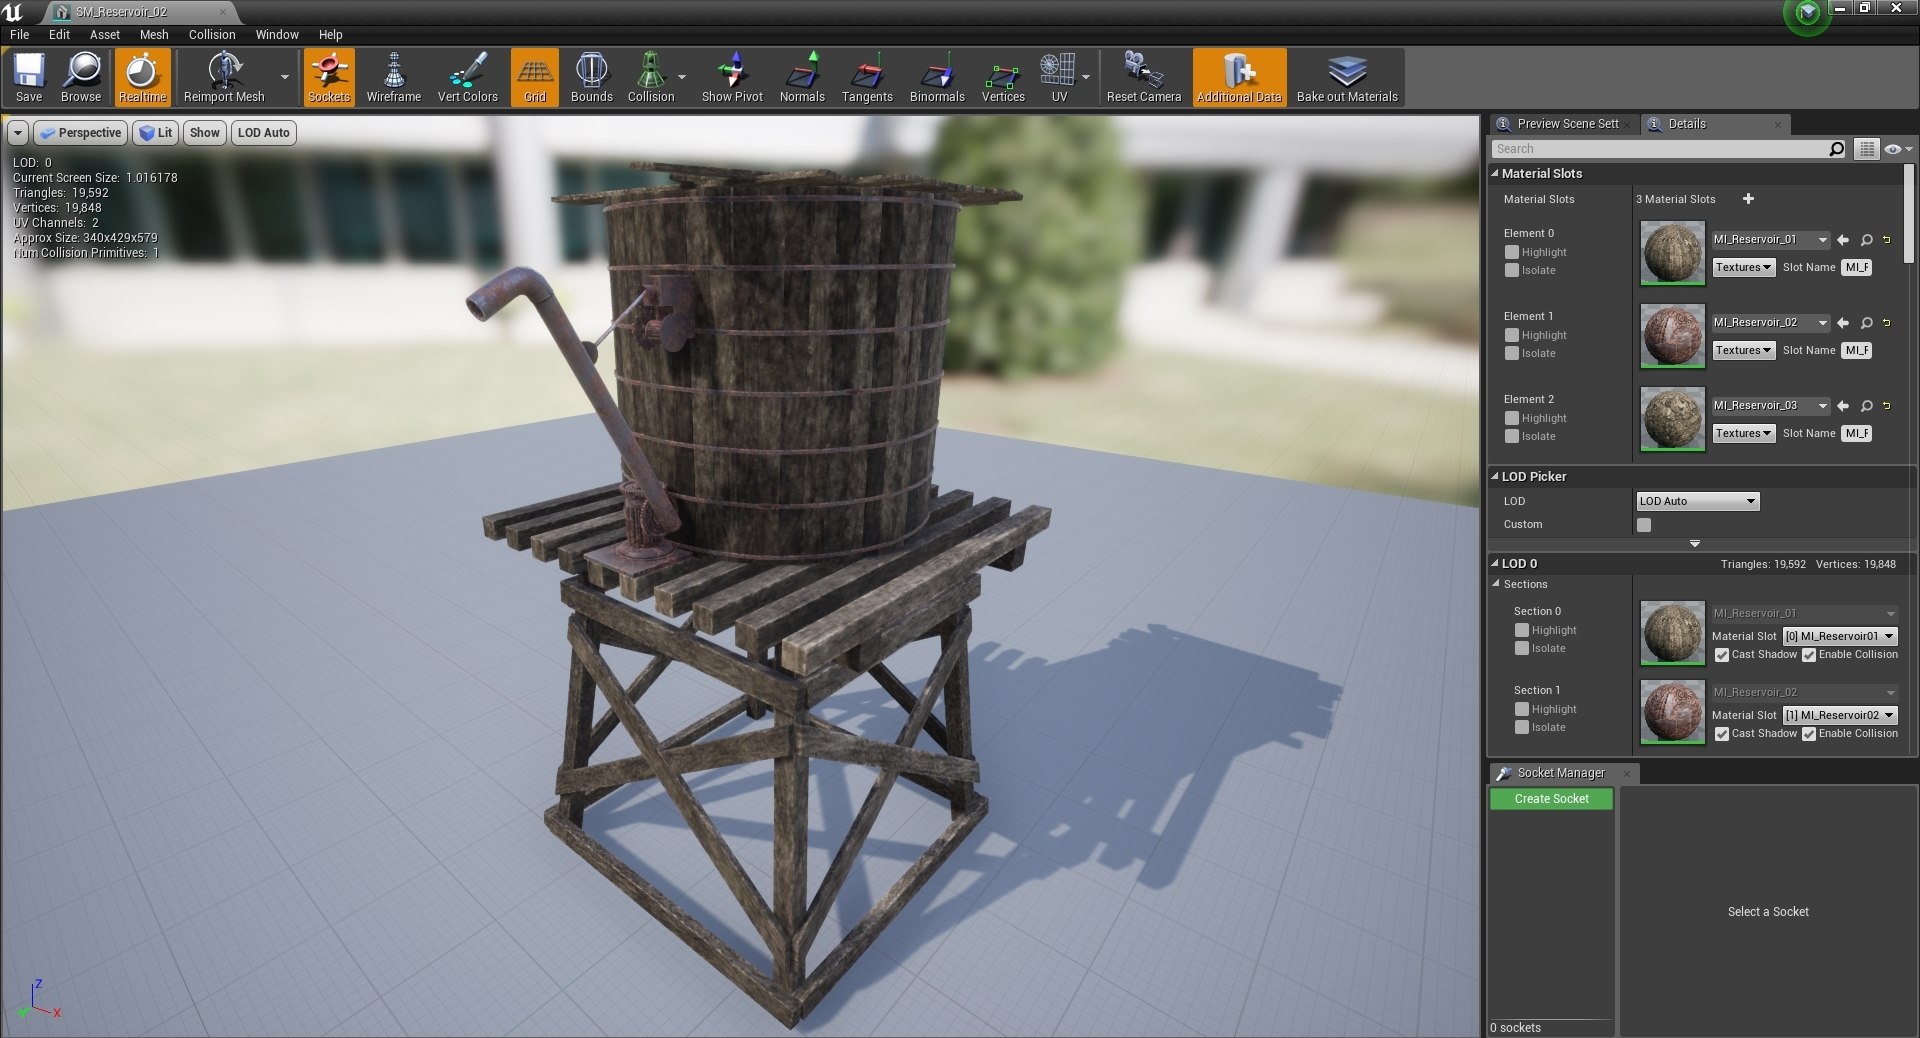Display mesh Normals
This screenshot has width=1920, height=1038.
[802, 77]
